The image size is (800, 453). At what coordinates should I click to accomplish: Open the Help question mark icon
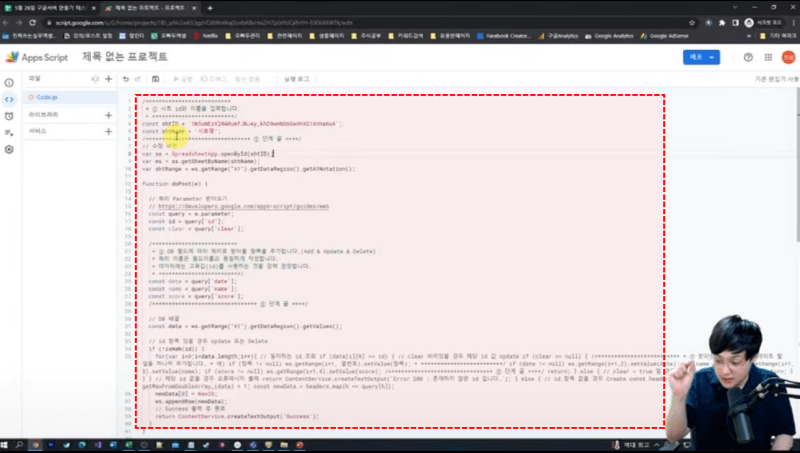pos(748,58)
